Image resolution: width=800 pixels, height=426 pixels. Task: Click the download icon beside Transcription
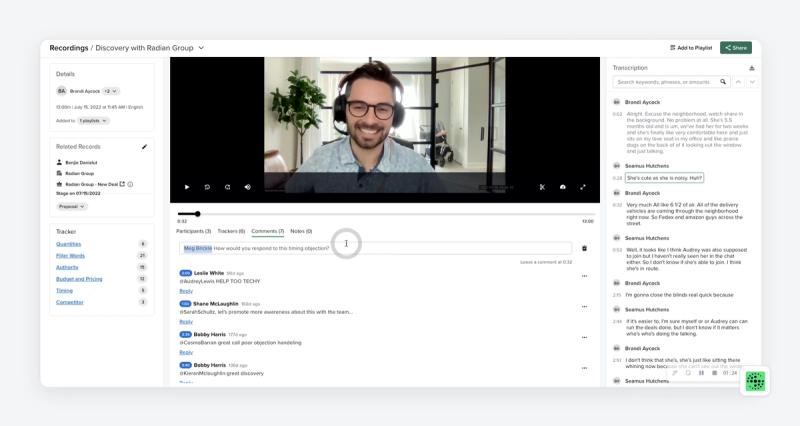tap(752, 68)
